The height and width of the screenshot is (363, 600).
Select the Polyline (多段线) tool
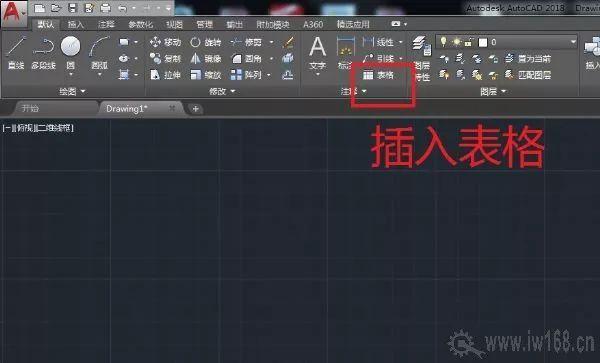click(x=43, y=53)
